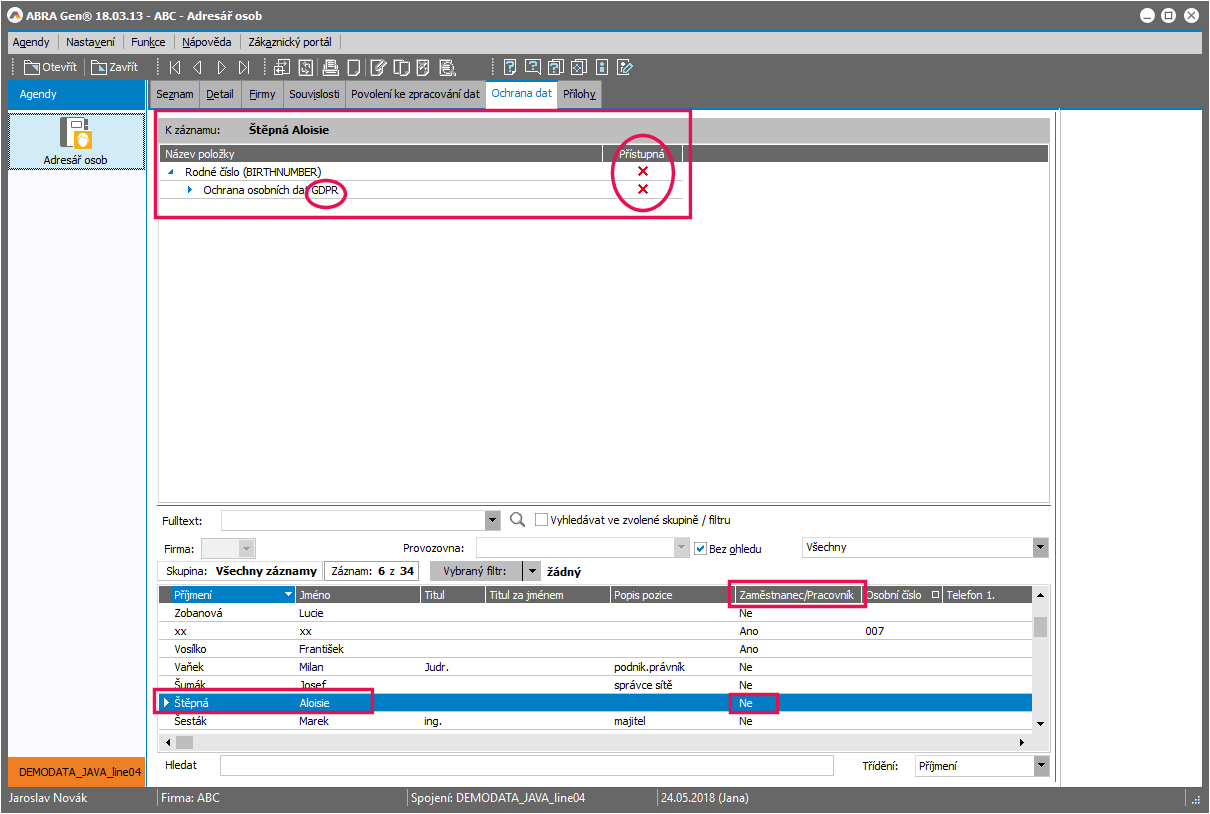The height and width of the screenshot is (814, 1210).
Task: Click the copy record double-page icon
Action: coord(402,68)
